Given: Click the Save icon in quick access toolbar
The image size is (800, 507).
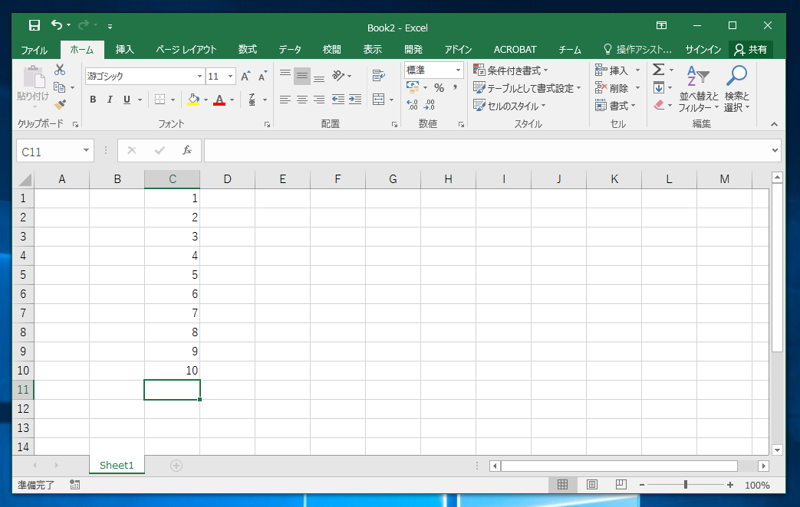Looking at the screenshot, I should click(34, 26).
